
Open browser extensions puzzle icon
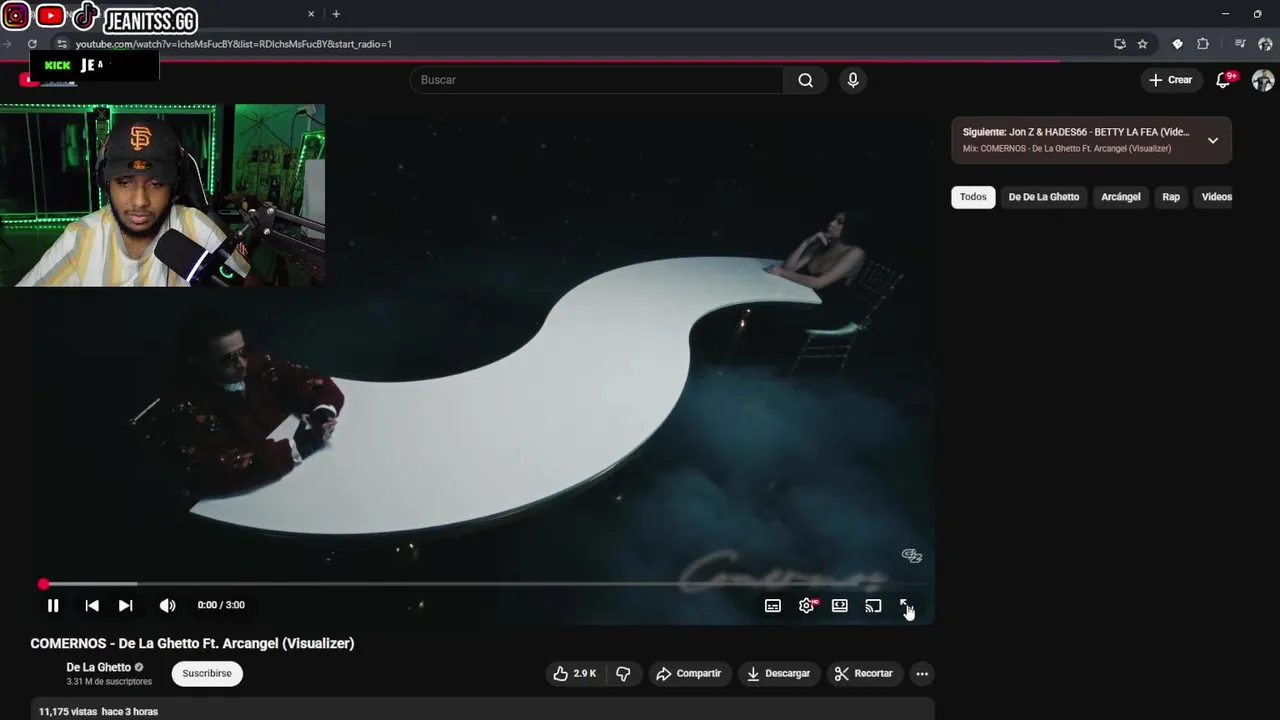click(x=1203, y=44)
